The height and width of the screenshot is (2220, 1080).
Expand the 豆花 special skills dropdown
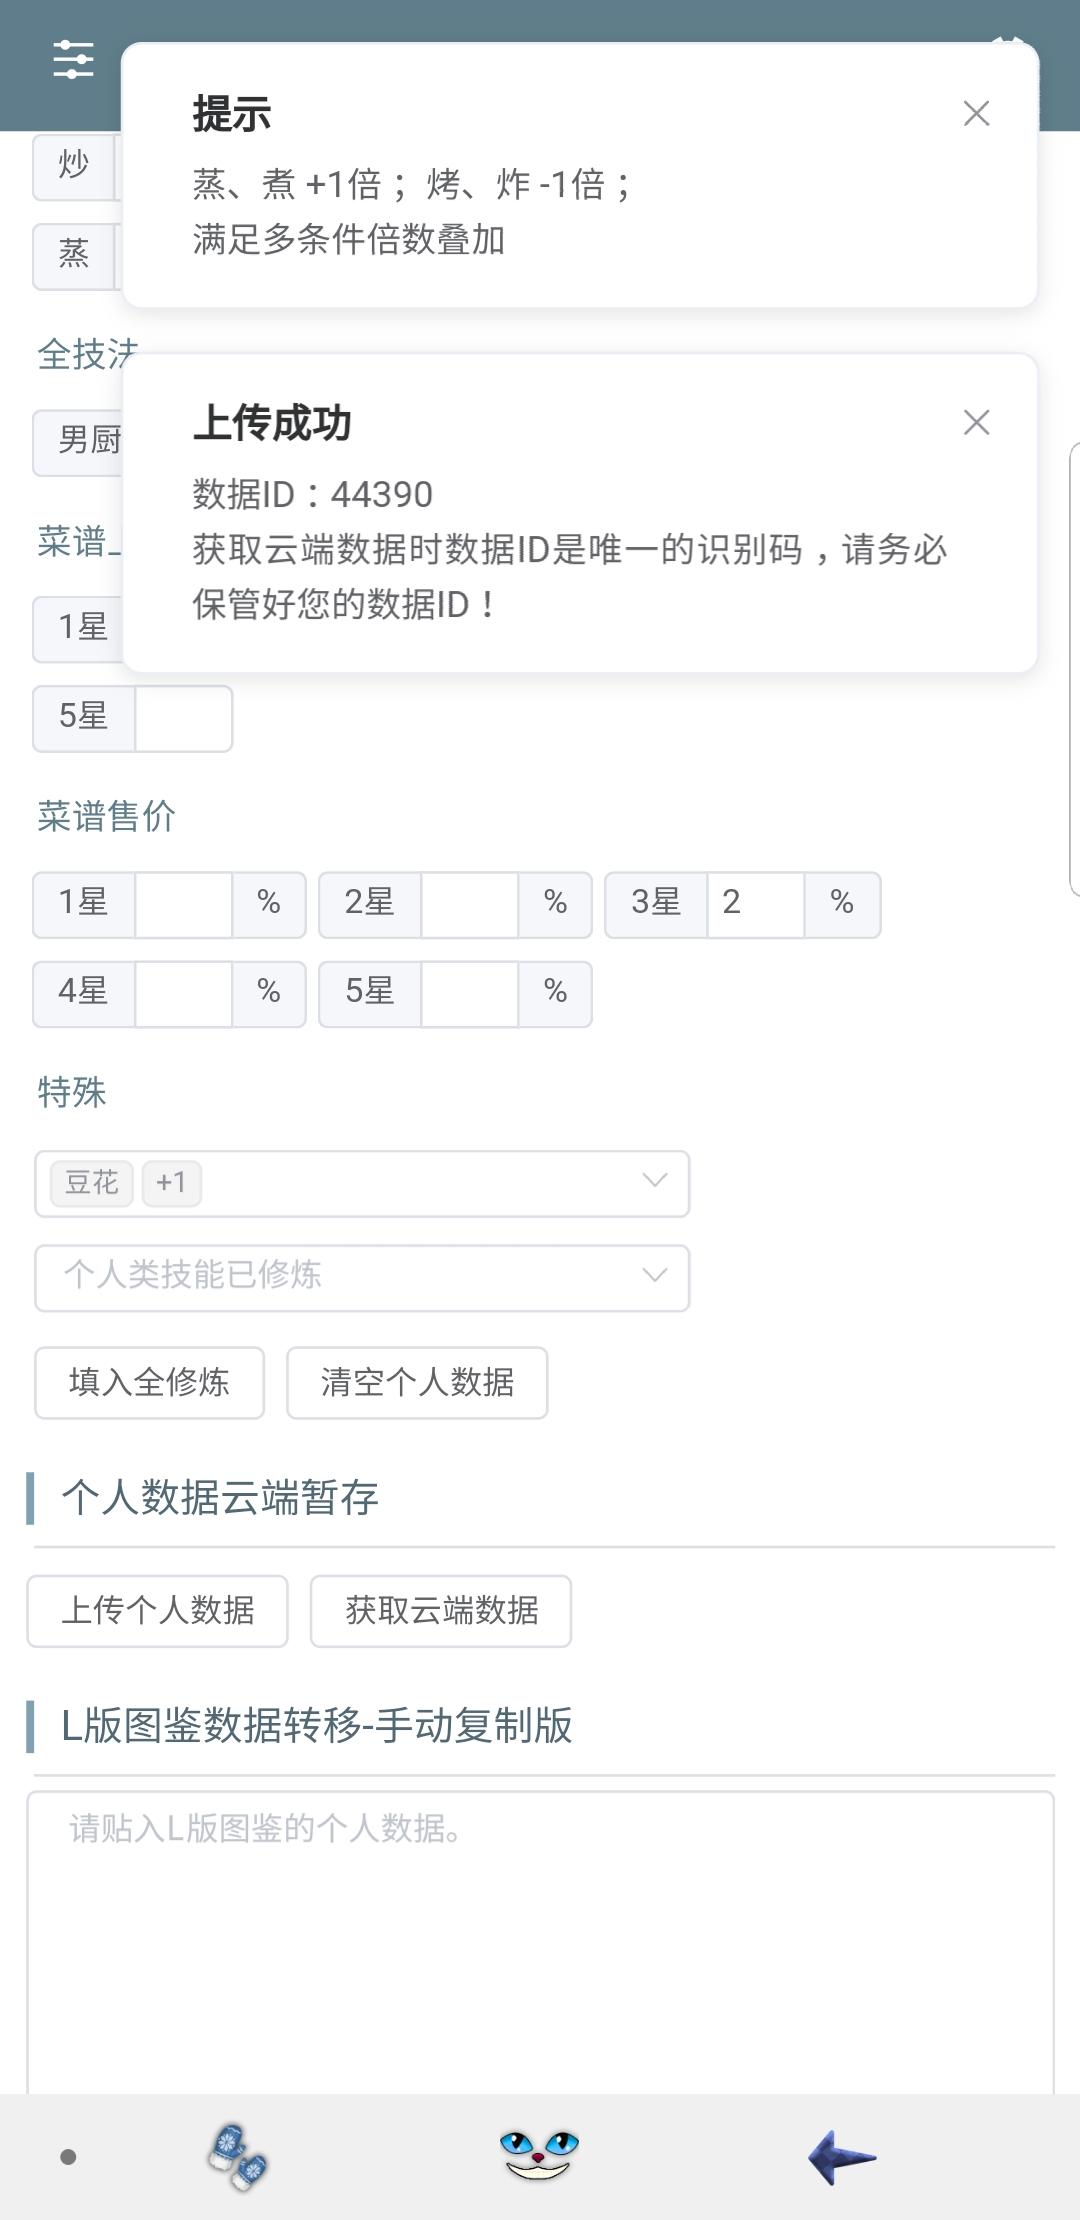click(654, 1183)
